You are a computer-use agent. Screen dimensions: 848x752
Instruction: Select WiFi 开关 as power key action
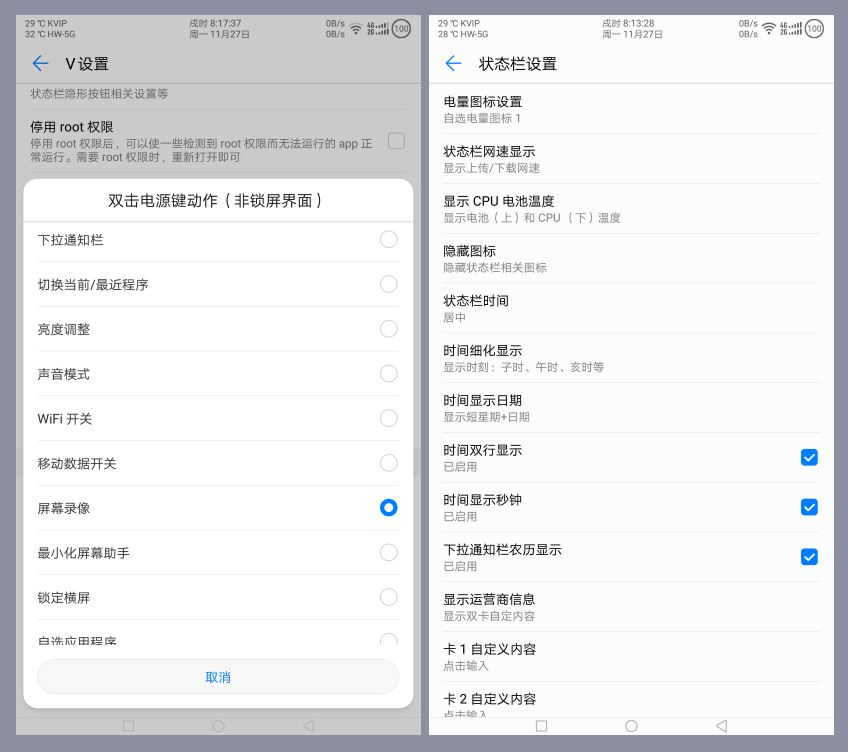pyautogui.click(x=388, y=418)
